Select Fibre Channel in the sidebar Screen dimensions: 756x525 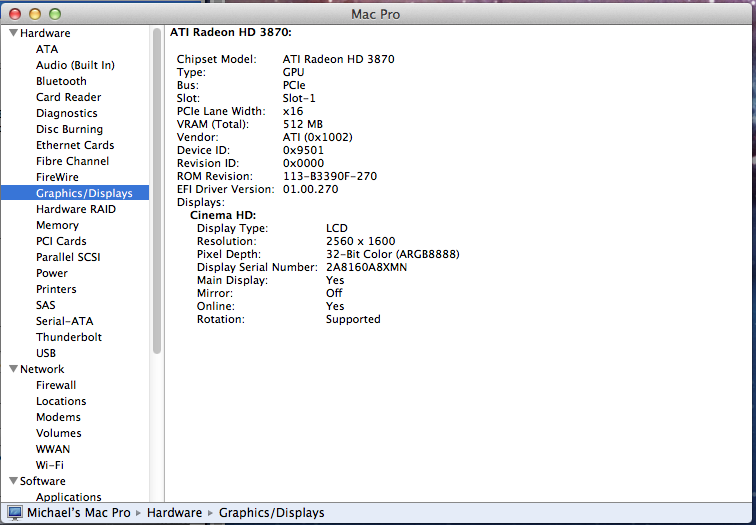pos(72,161)
